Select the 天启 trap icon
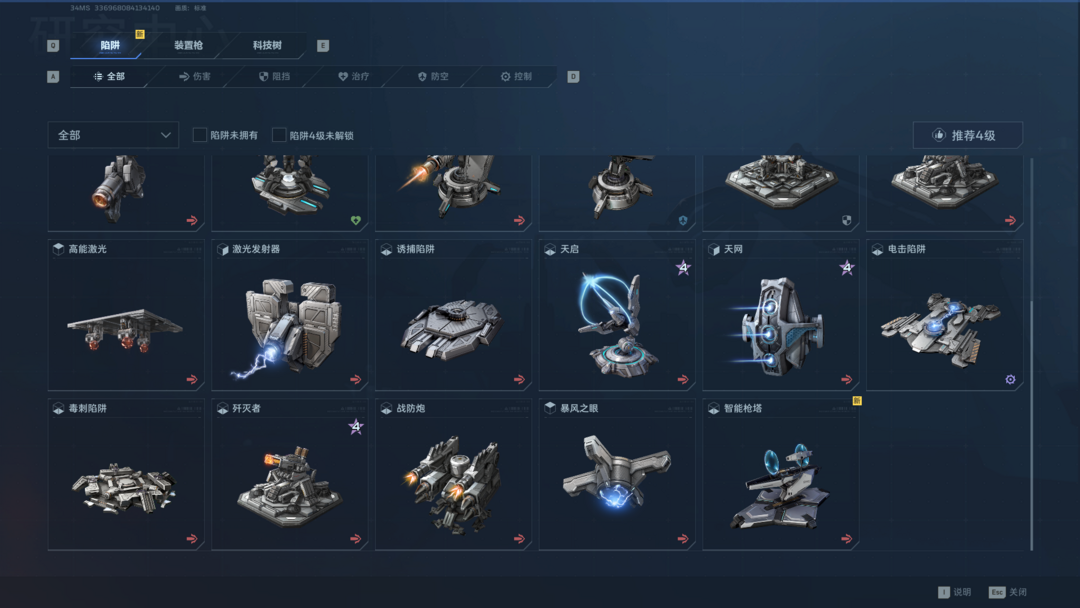 pos(617,324)
